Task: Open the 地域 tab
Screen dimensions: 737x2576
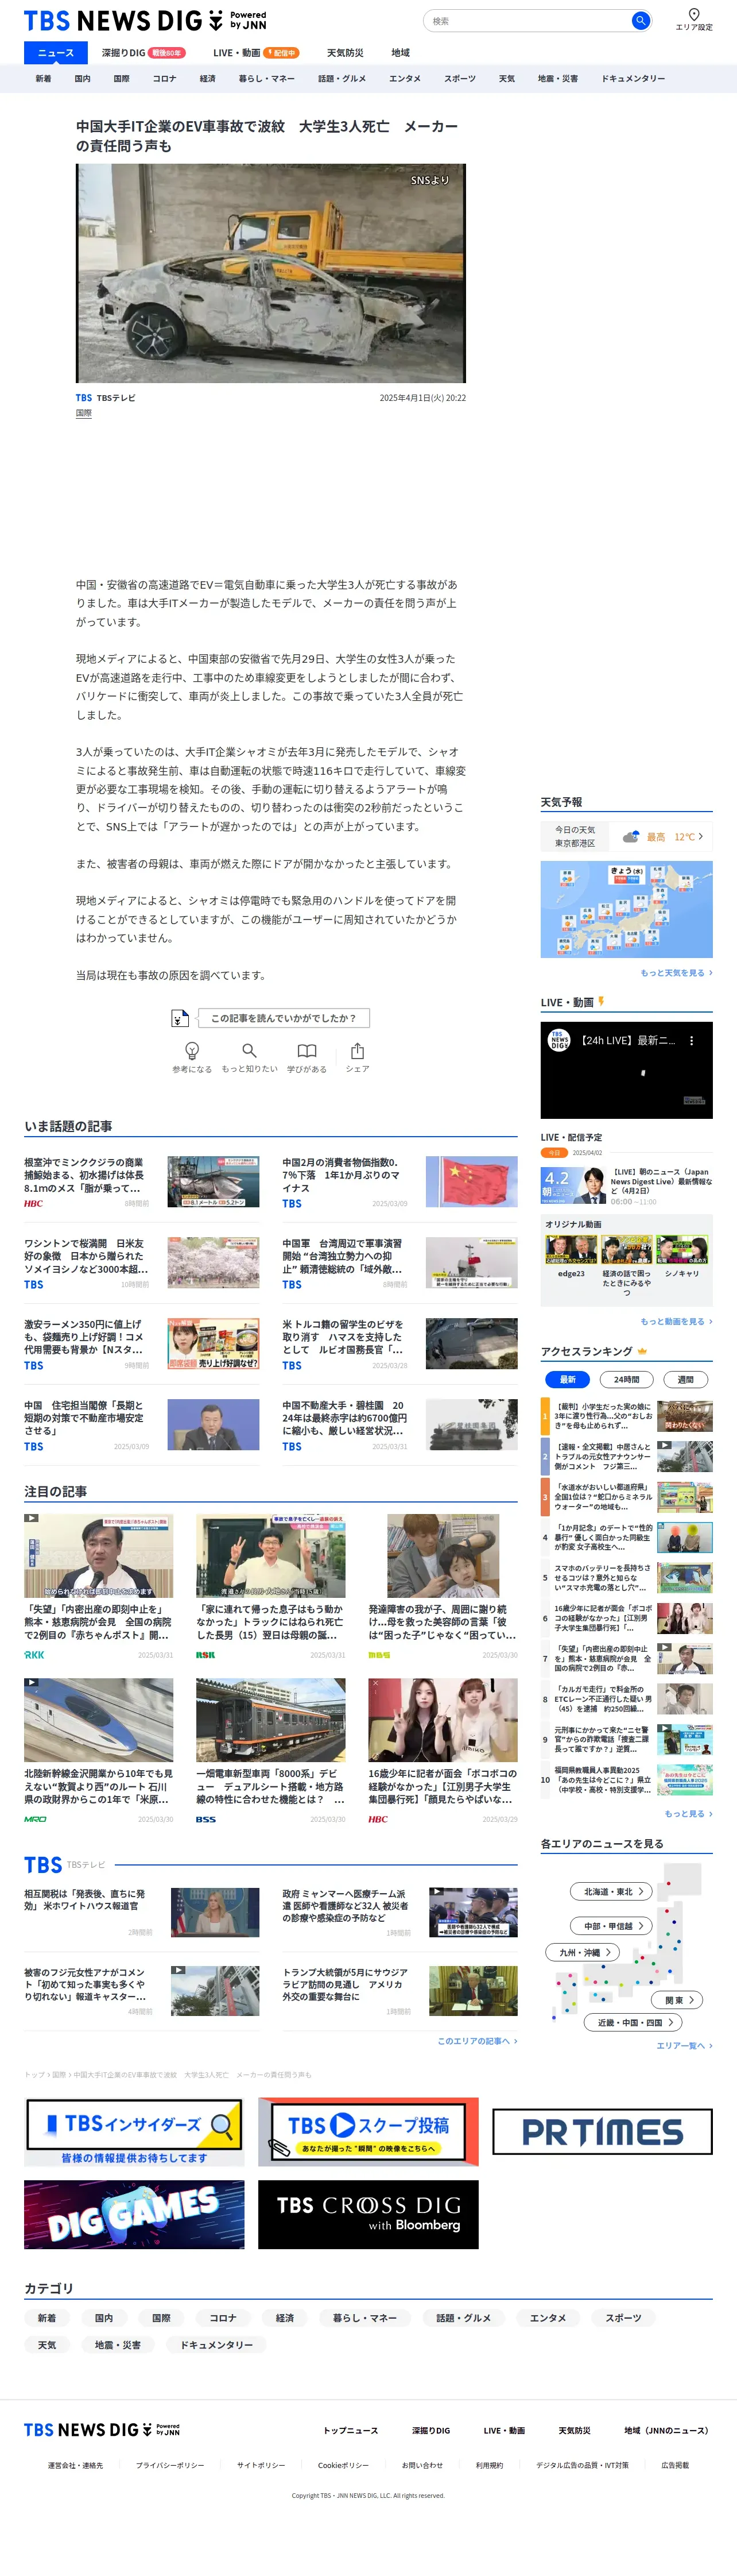Action: pos(400,53)
